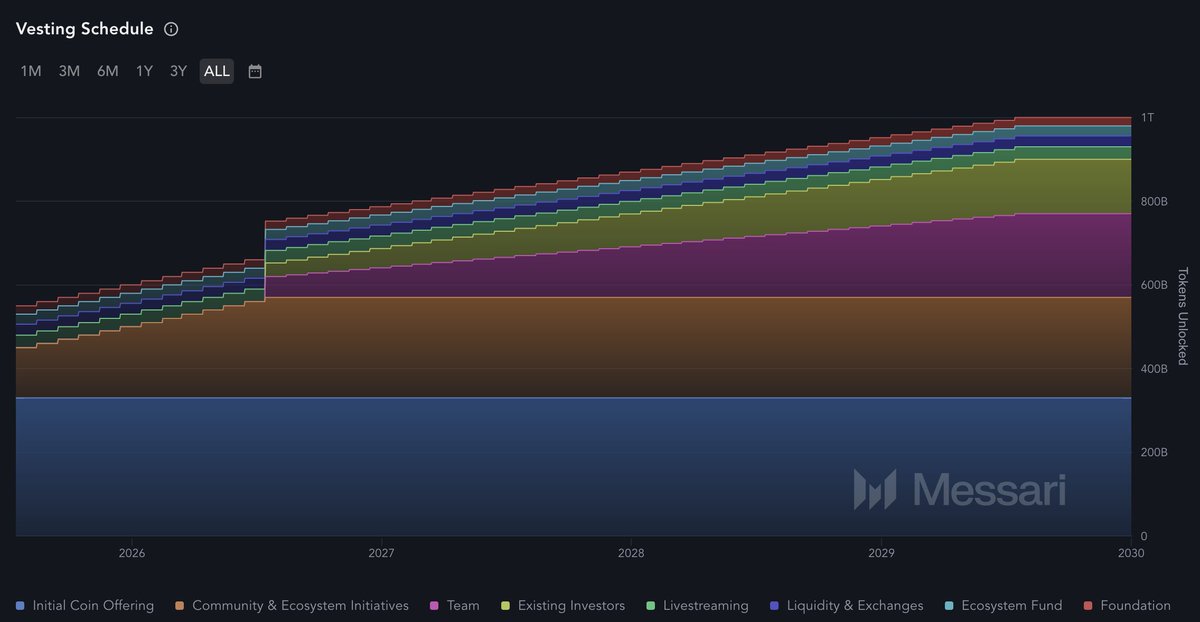Click the info icon beside Vesting Schedule
The height and width of the screenshot is (622, 1200).
[x=171, y=29]
